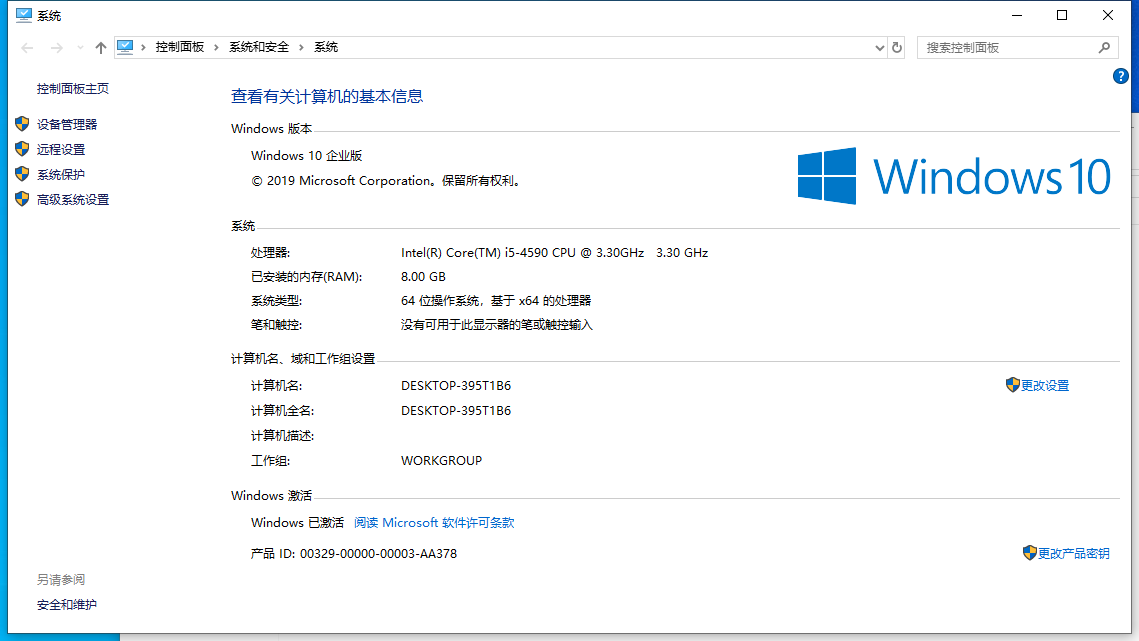Read Microsoft 软件许可条款 link
The width and height of the screenshot is (1139, 641).
pyautogui.click(x=434, y=523)
